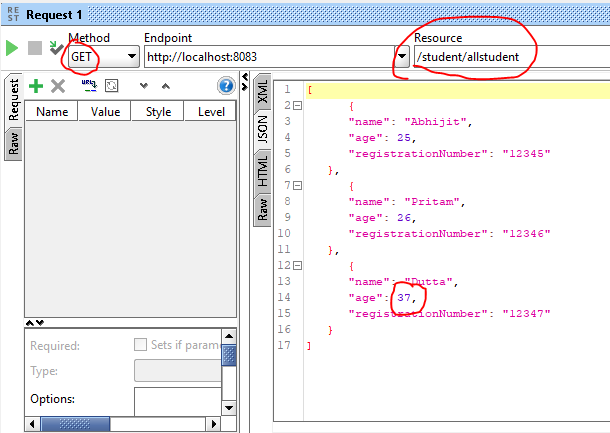The width and height of the screenshot is (610, 433).
Task: Click the Level column header
Action: tap(211, 112)
